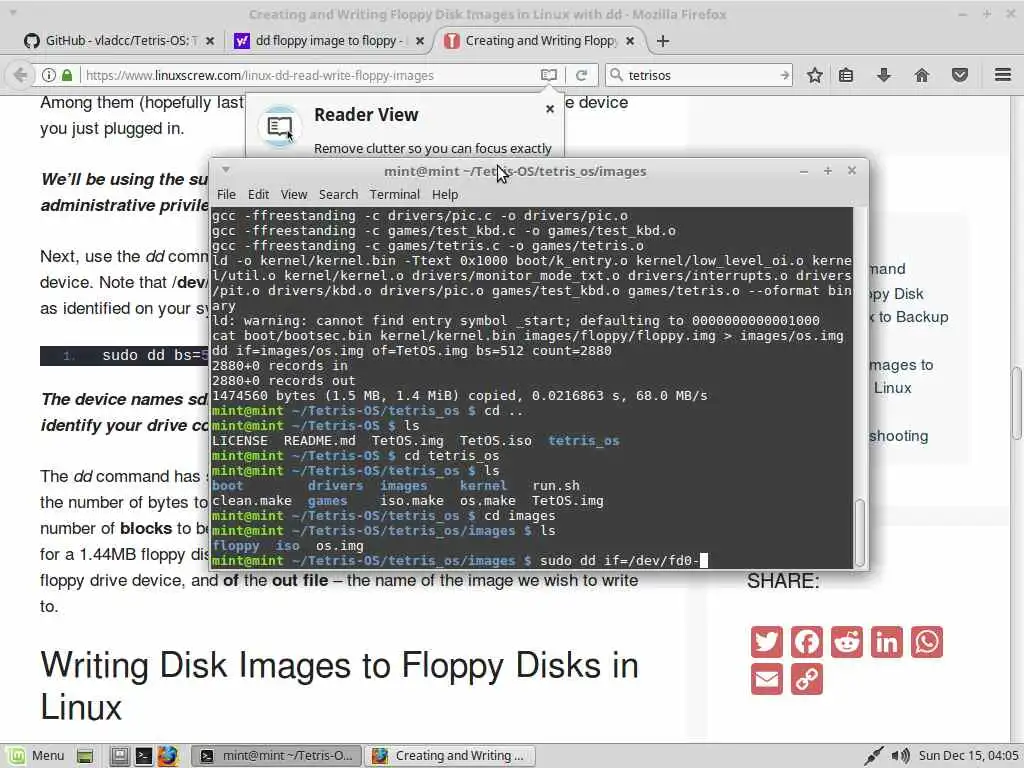Click sidebar link ending 'to Backup'
The width and height of the screenshot is (1024, 768).
[908, 317]
